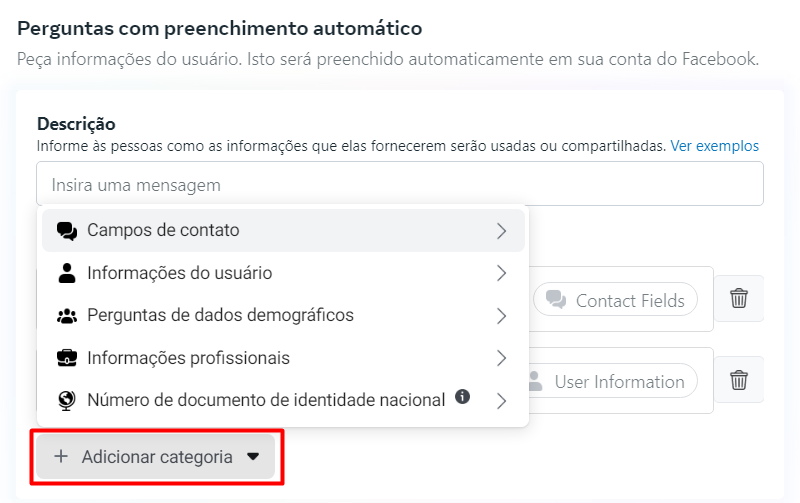The image size is (800, 503).
Task: Click the User Information tag pill
Action: click(x=607, y=382)
